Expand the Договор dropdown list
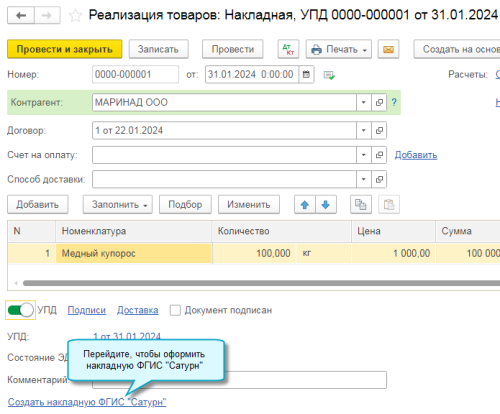Image resolution: width=500 pixels, height=414 pixels. [x=364, y=130]
